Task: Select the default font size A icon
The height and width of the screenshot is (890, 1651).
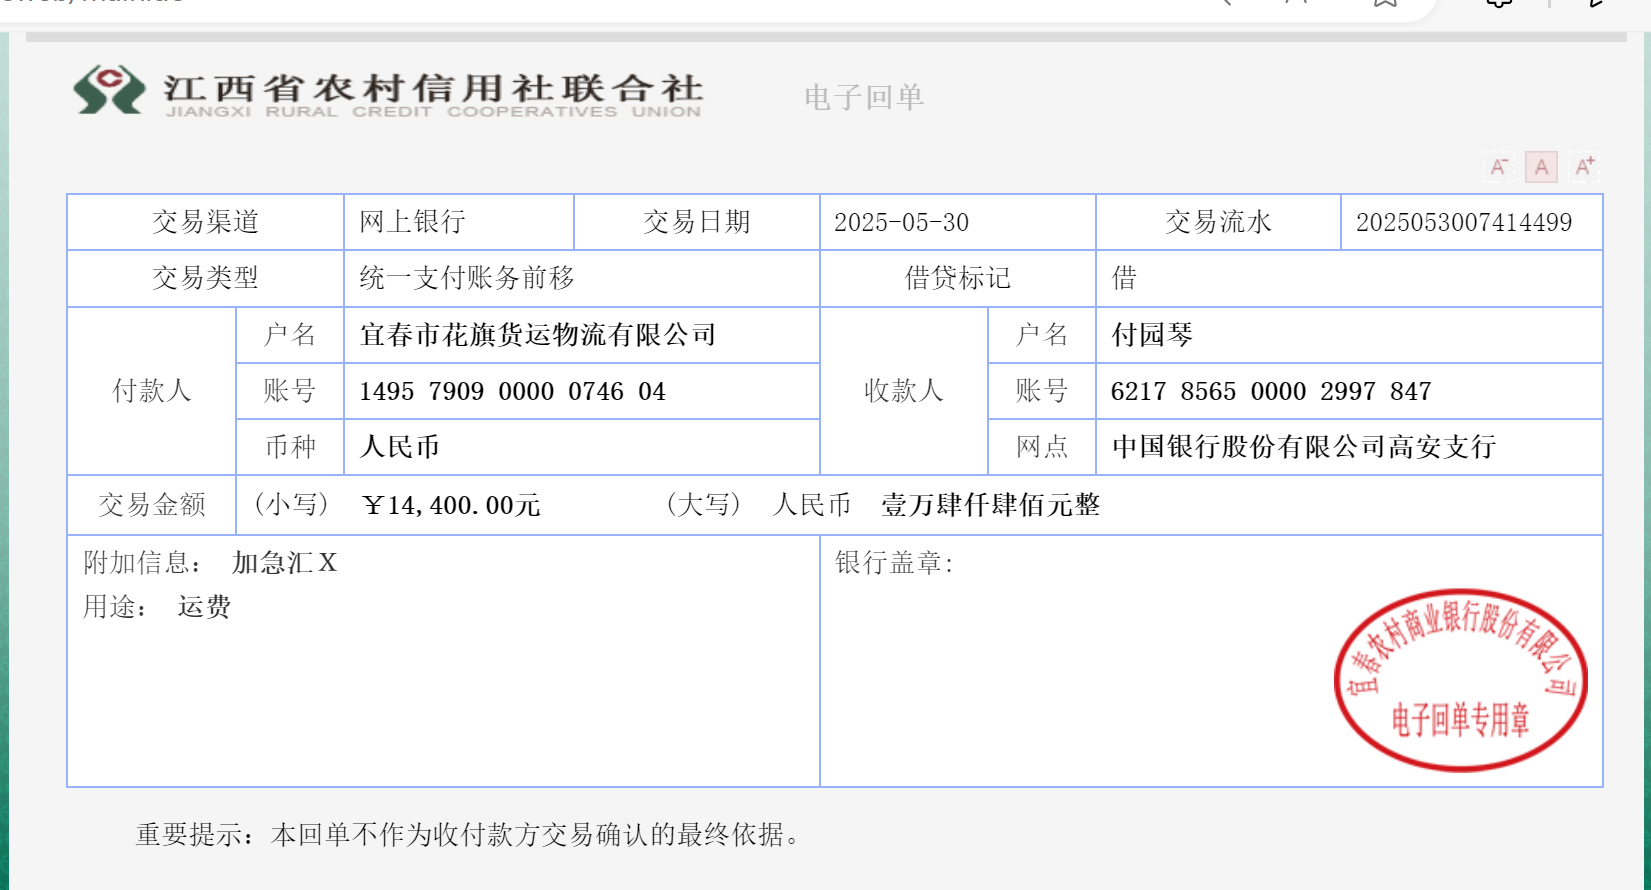Action: [x=1541, y=167]
